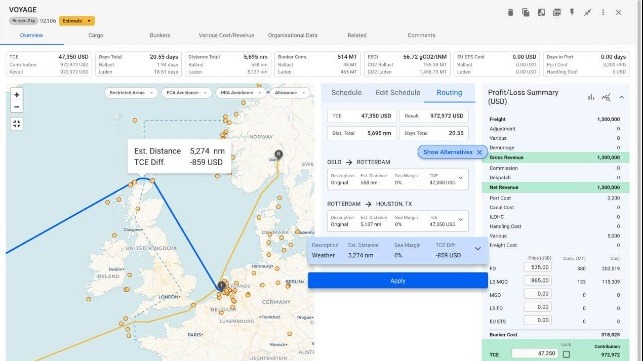This screenshot has width=643, height=361.
Task: Open the ECA Avoidance dropdown
Action: click(187, 93)
